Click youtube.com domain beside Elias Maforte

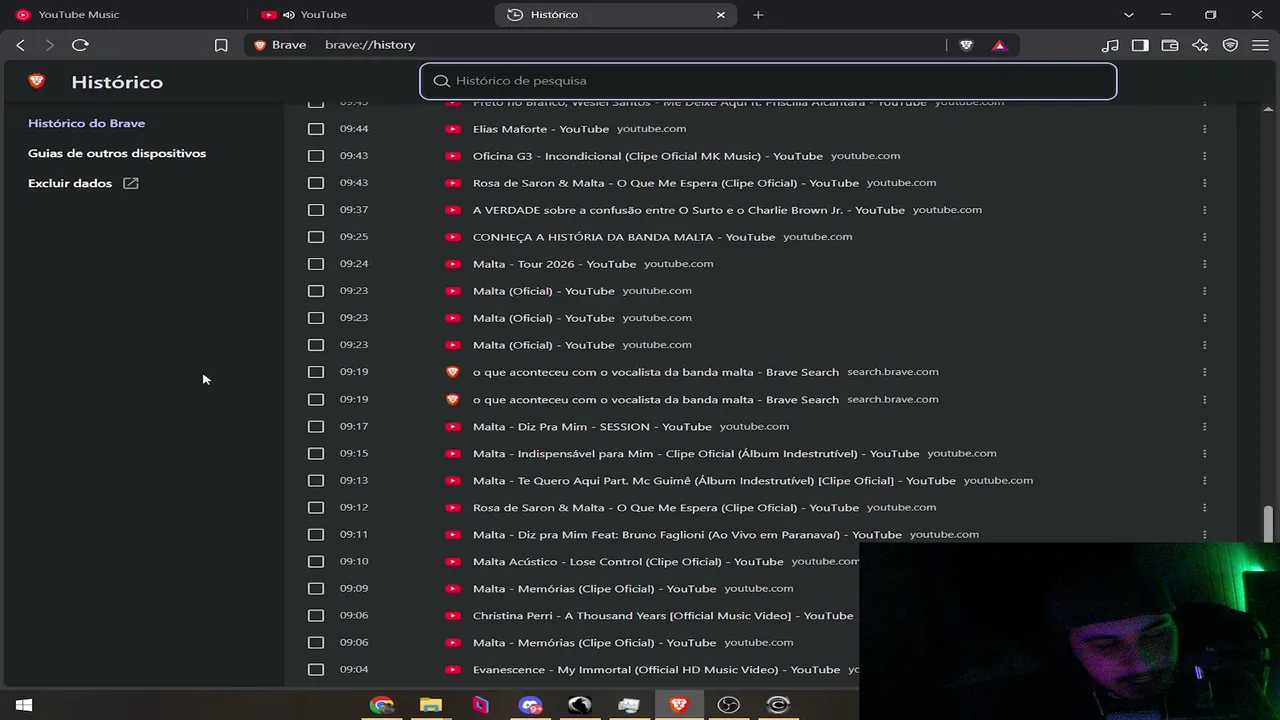point(651,129)
